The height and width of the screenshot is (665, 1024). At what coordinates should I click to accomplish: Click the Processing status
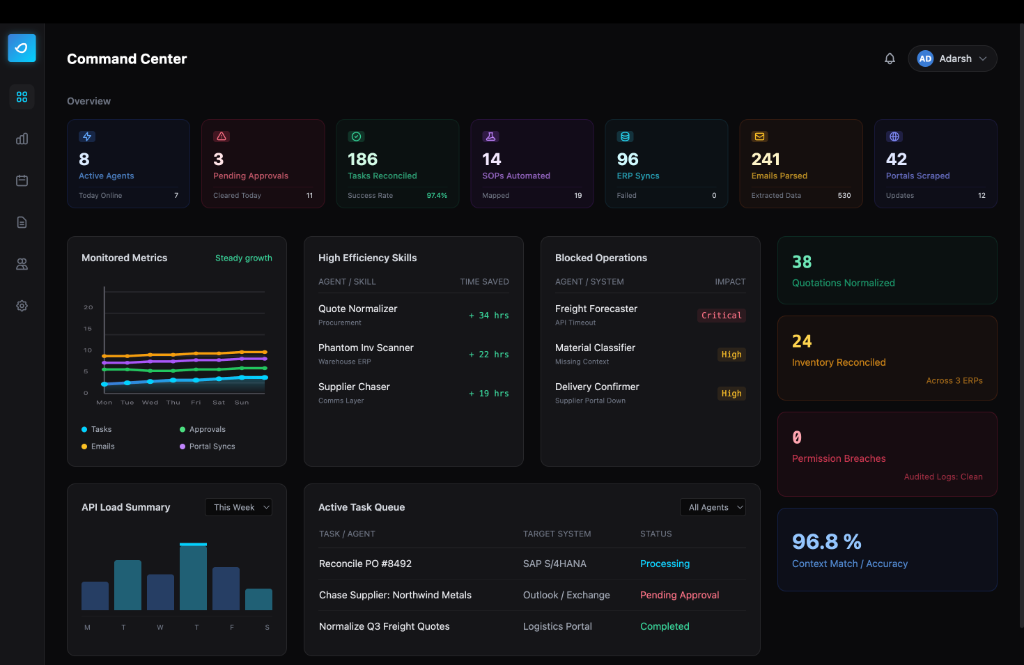pos(665,563)
